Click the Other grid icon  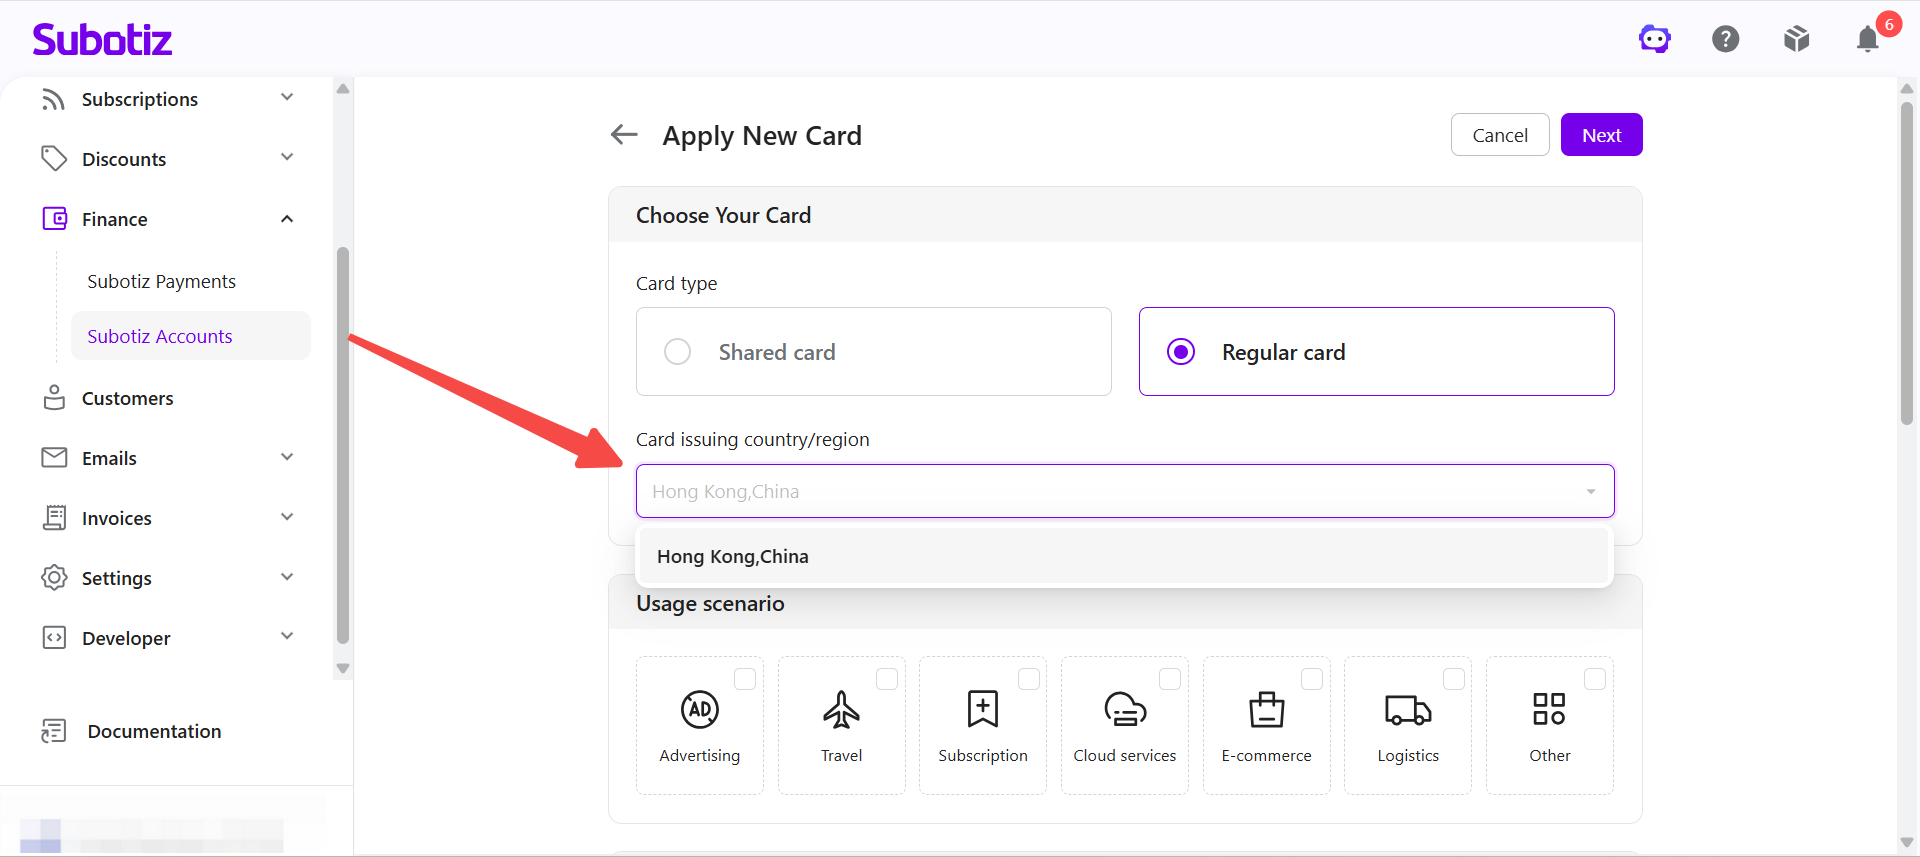(x=1549, y=709)
